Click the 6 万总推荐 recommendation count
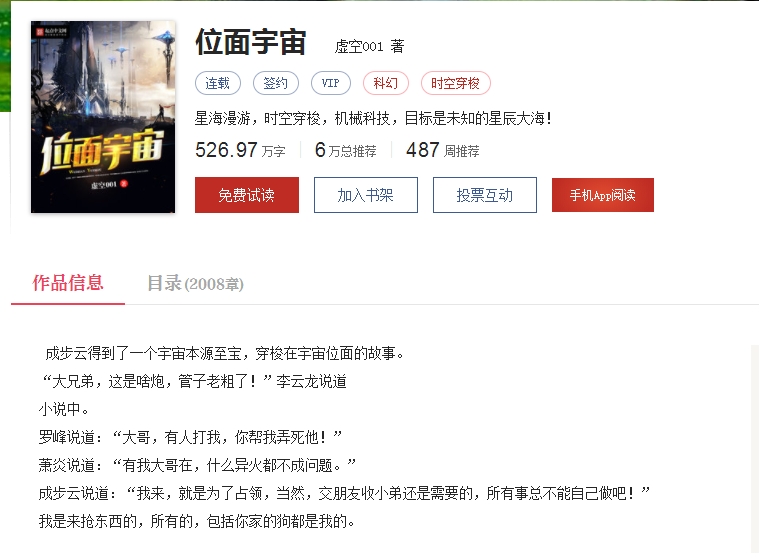The height and width of the screenshot is (553, 759). pos(346,150)
